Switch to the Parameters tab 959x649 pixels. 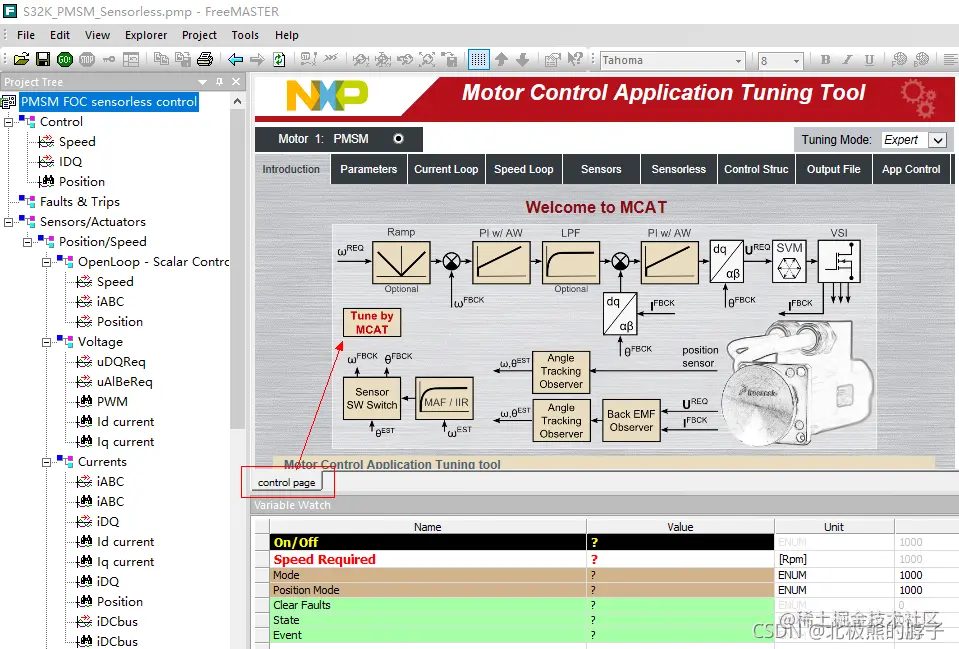pos(368,169)
